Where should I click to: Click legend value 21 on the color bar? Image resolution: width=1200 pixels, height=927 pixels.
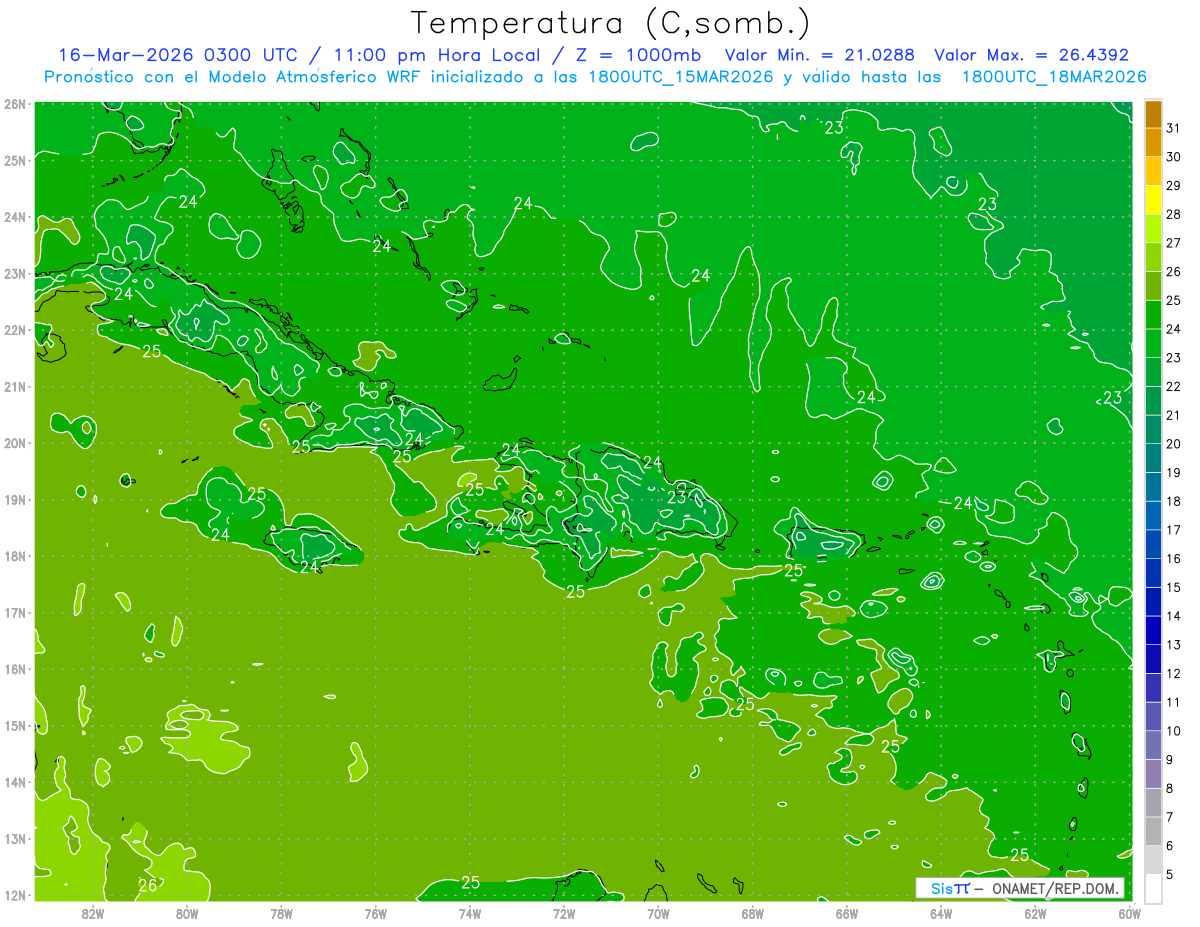click(1173, 415)
